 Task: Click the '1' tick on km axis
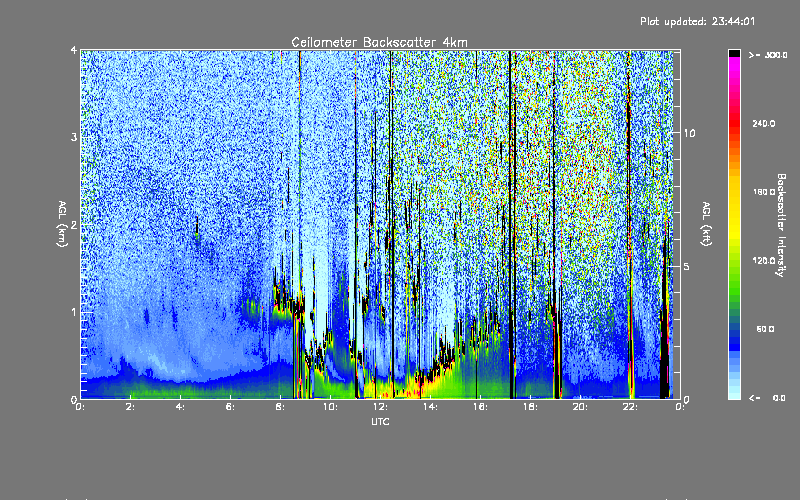coord(74,312)
